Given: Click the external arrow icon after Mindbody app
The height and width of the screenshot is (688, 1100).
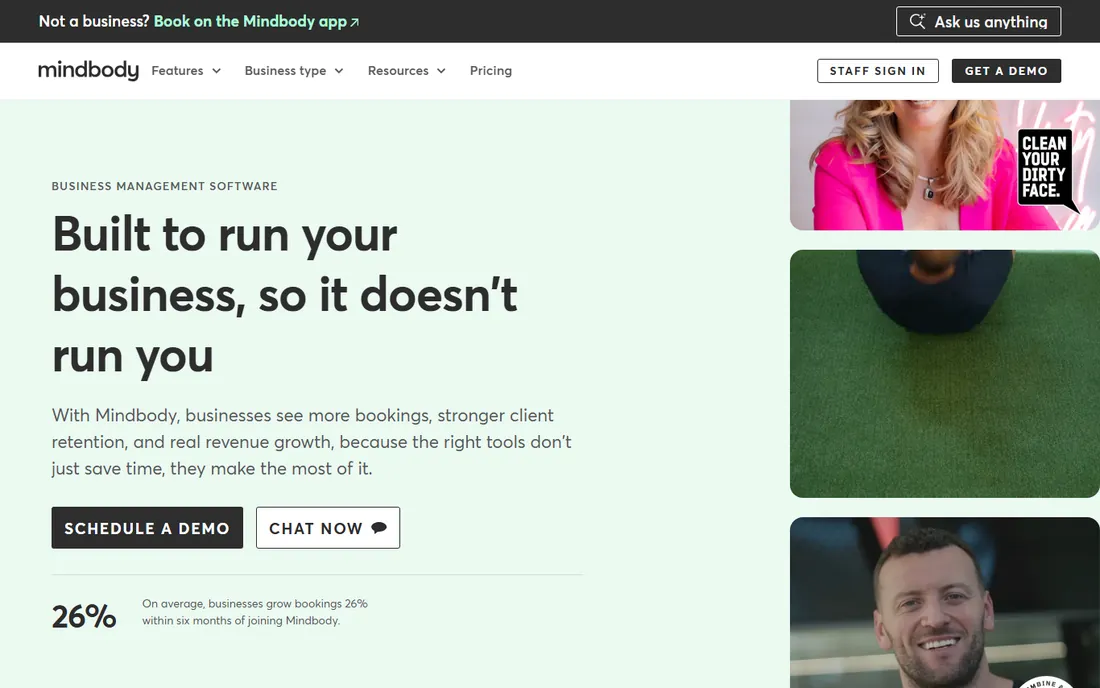Looking at the screenshot, I should pyautogui.click(x=355, y=22).
